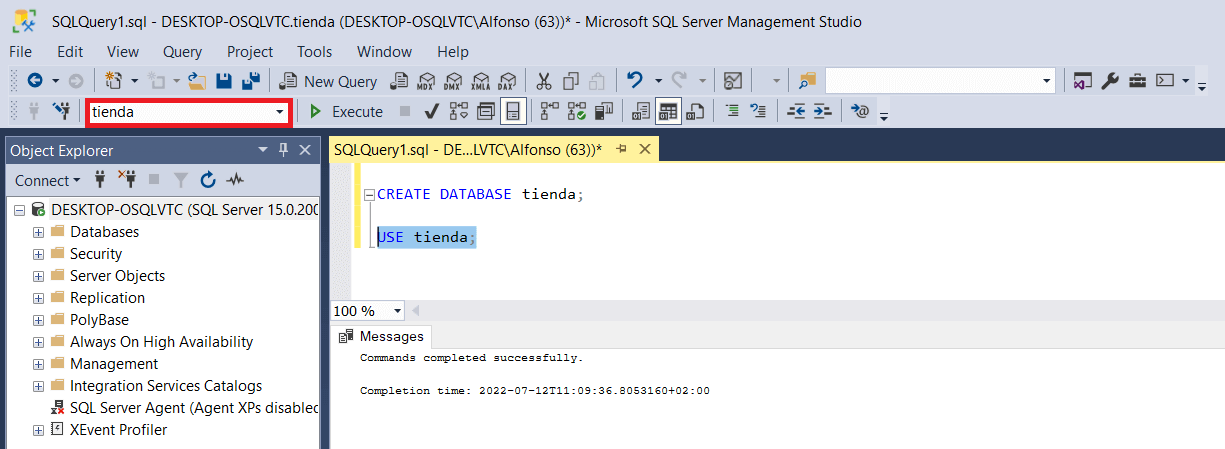The width and height of the screenshot is (1225, 449).
Task: Open the Project menu
Action: 250,51
